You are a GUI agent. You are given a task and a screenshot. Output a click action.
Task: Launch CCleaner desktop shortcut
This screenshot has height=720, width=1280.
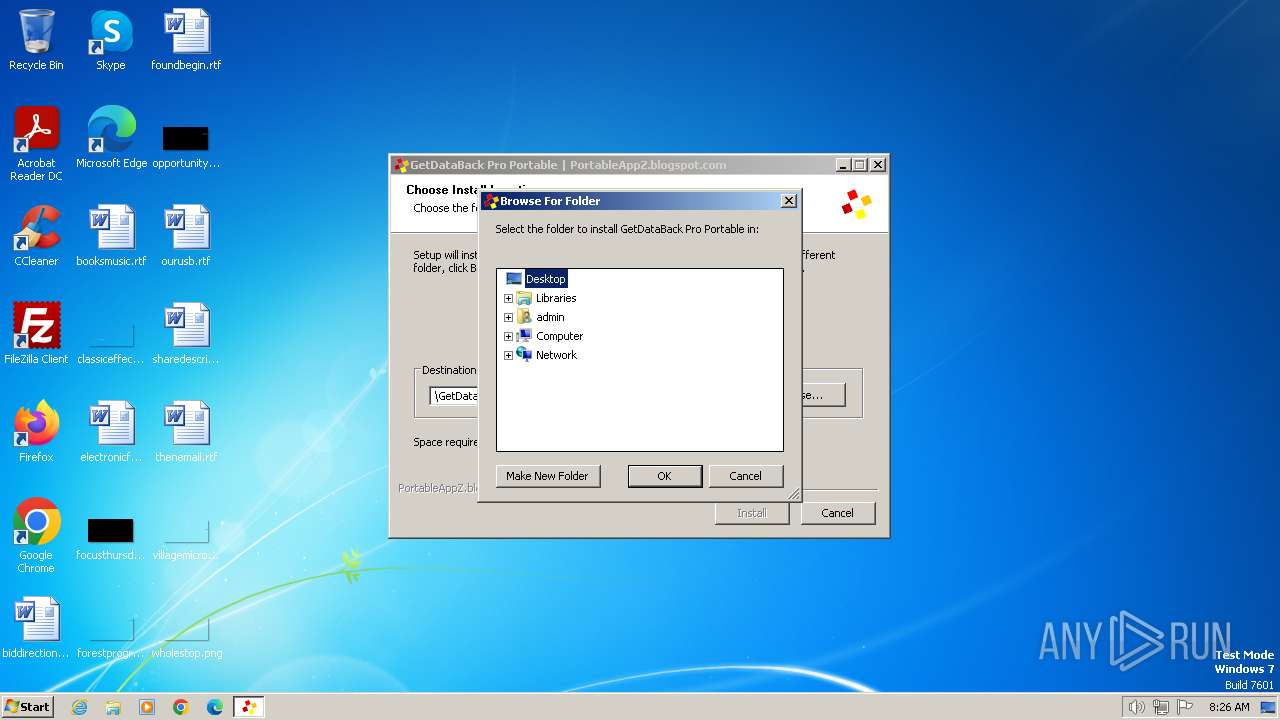pos(36,236)
